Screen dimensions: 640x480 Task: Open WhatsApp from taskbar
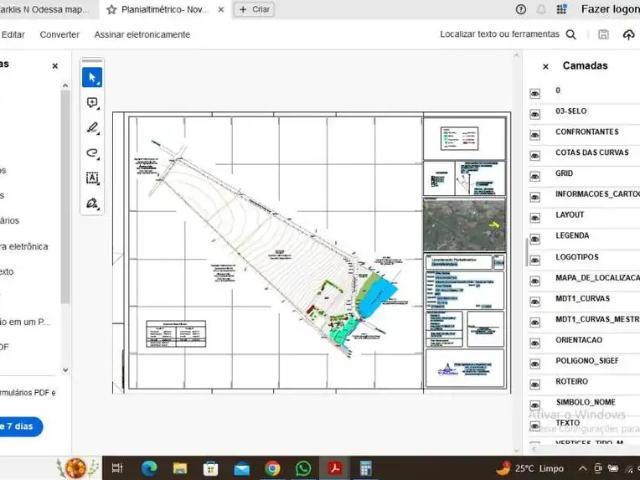(x=303, y=468)
